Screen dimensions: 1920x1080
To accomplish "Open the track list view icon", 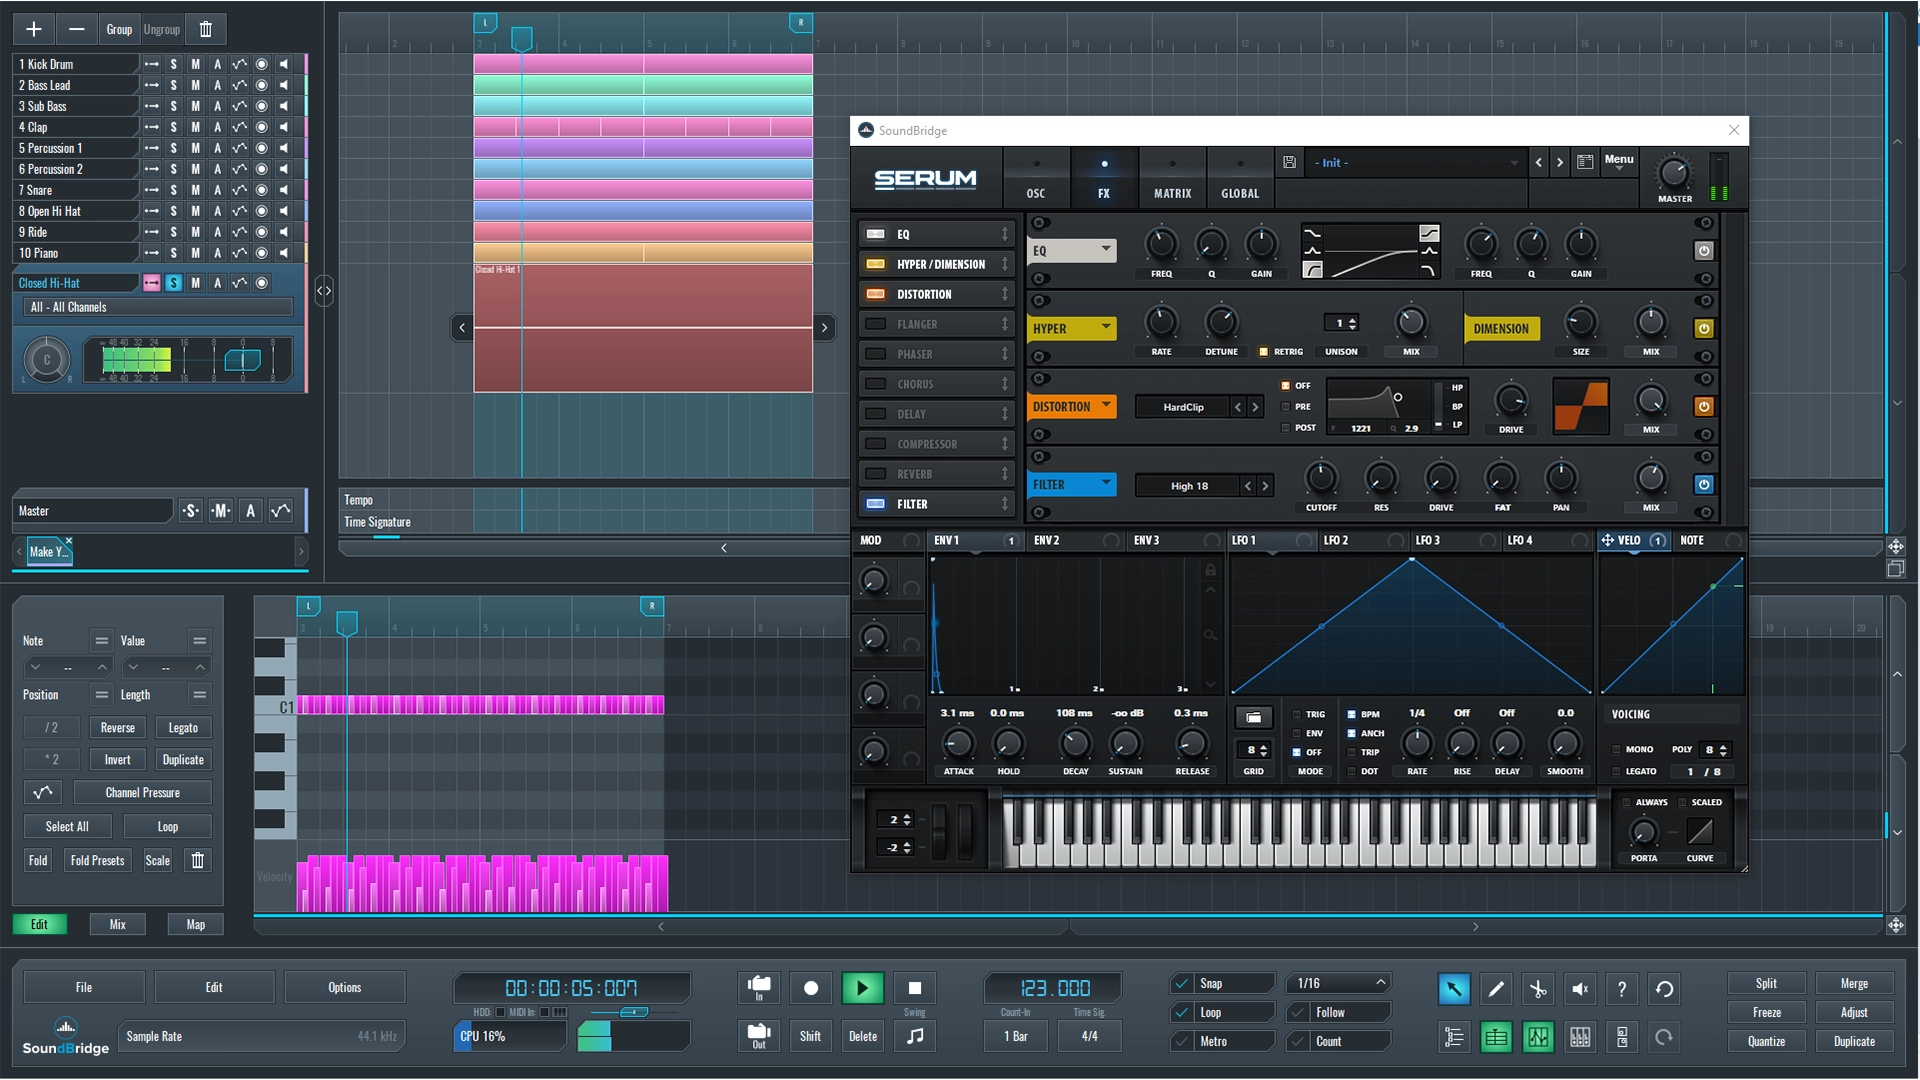I will (1454, 1038).
